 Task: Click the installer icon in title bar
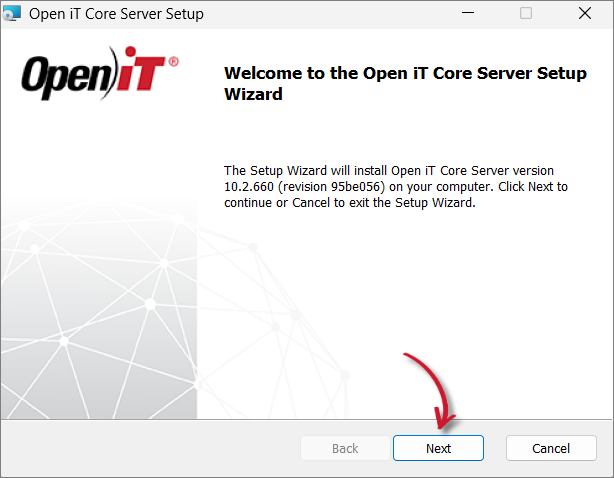(x=12, y=14)
